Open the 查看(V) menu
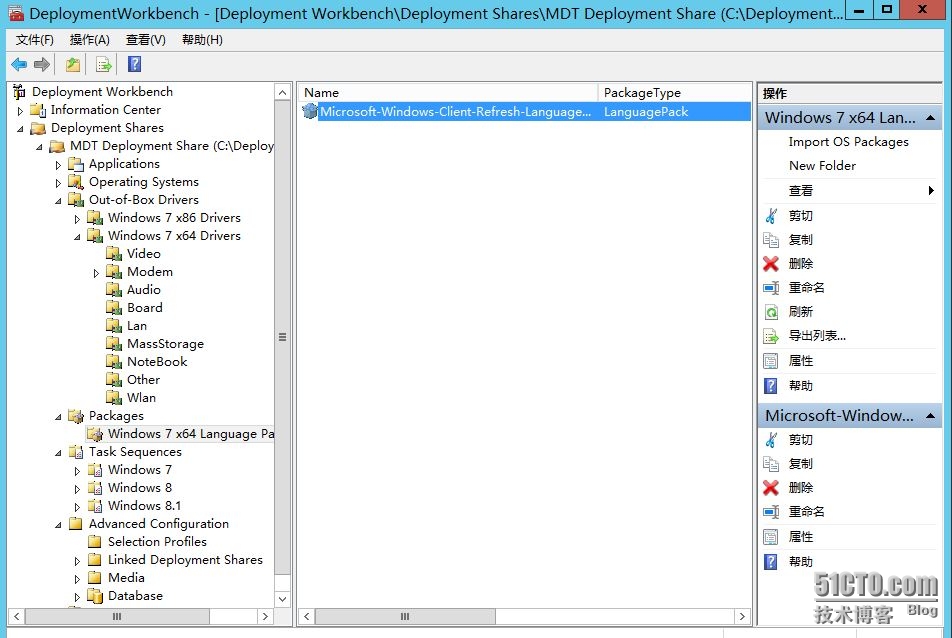Viewport: 952px width, 638px height. pos(146,40)
